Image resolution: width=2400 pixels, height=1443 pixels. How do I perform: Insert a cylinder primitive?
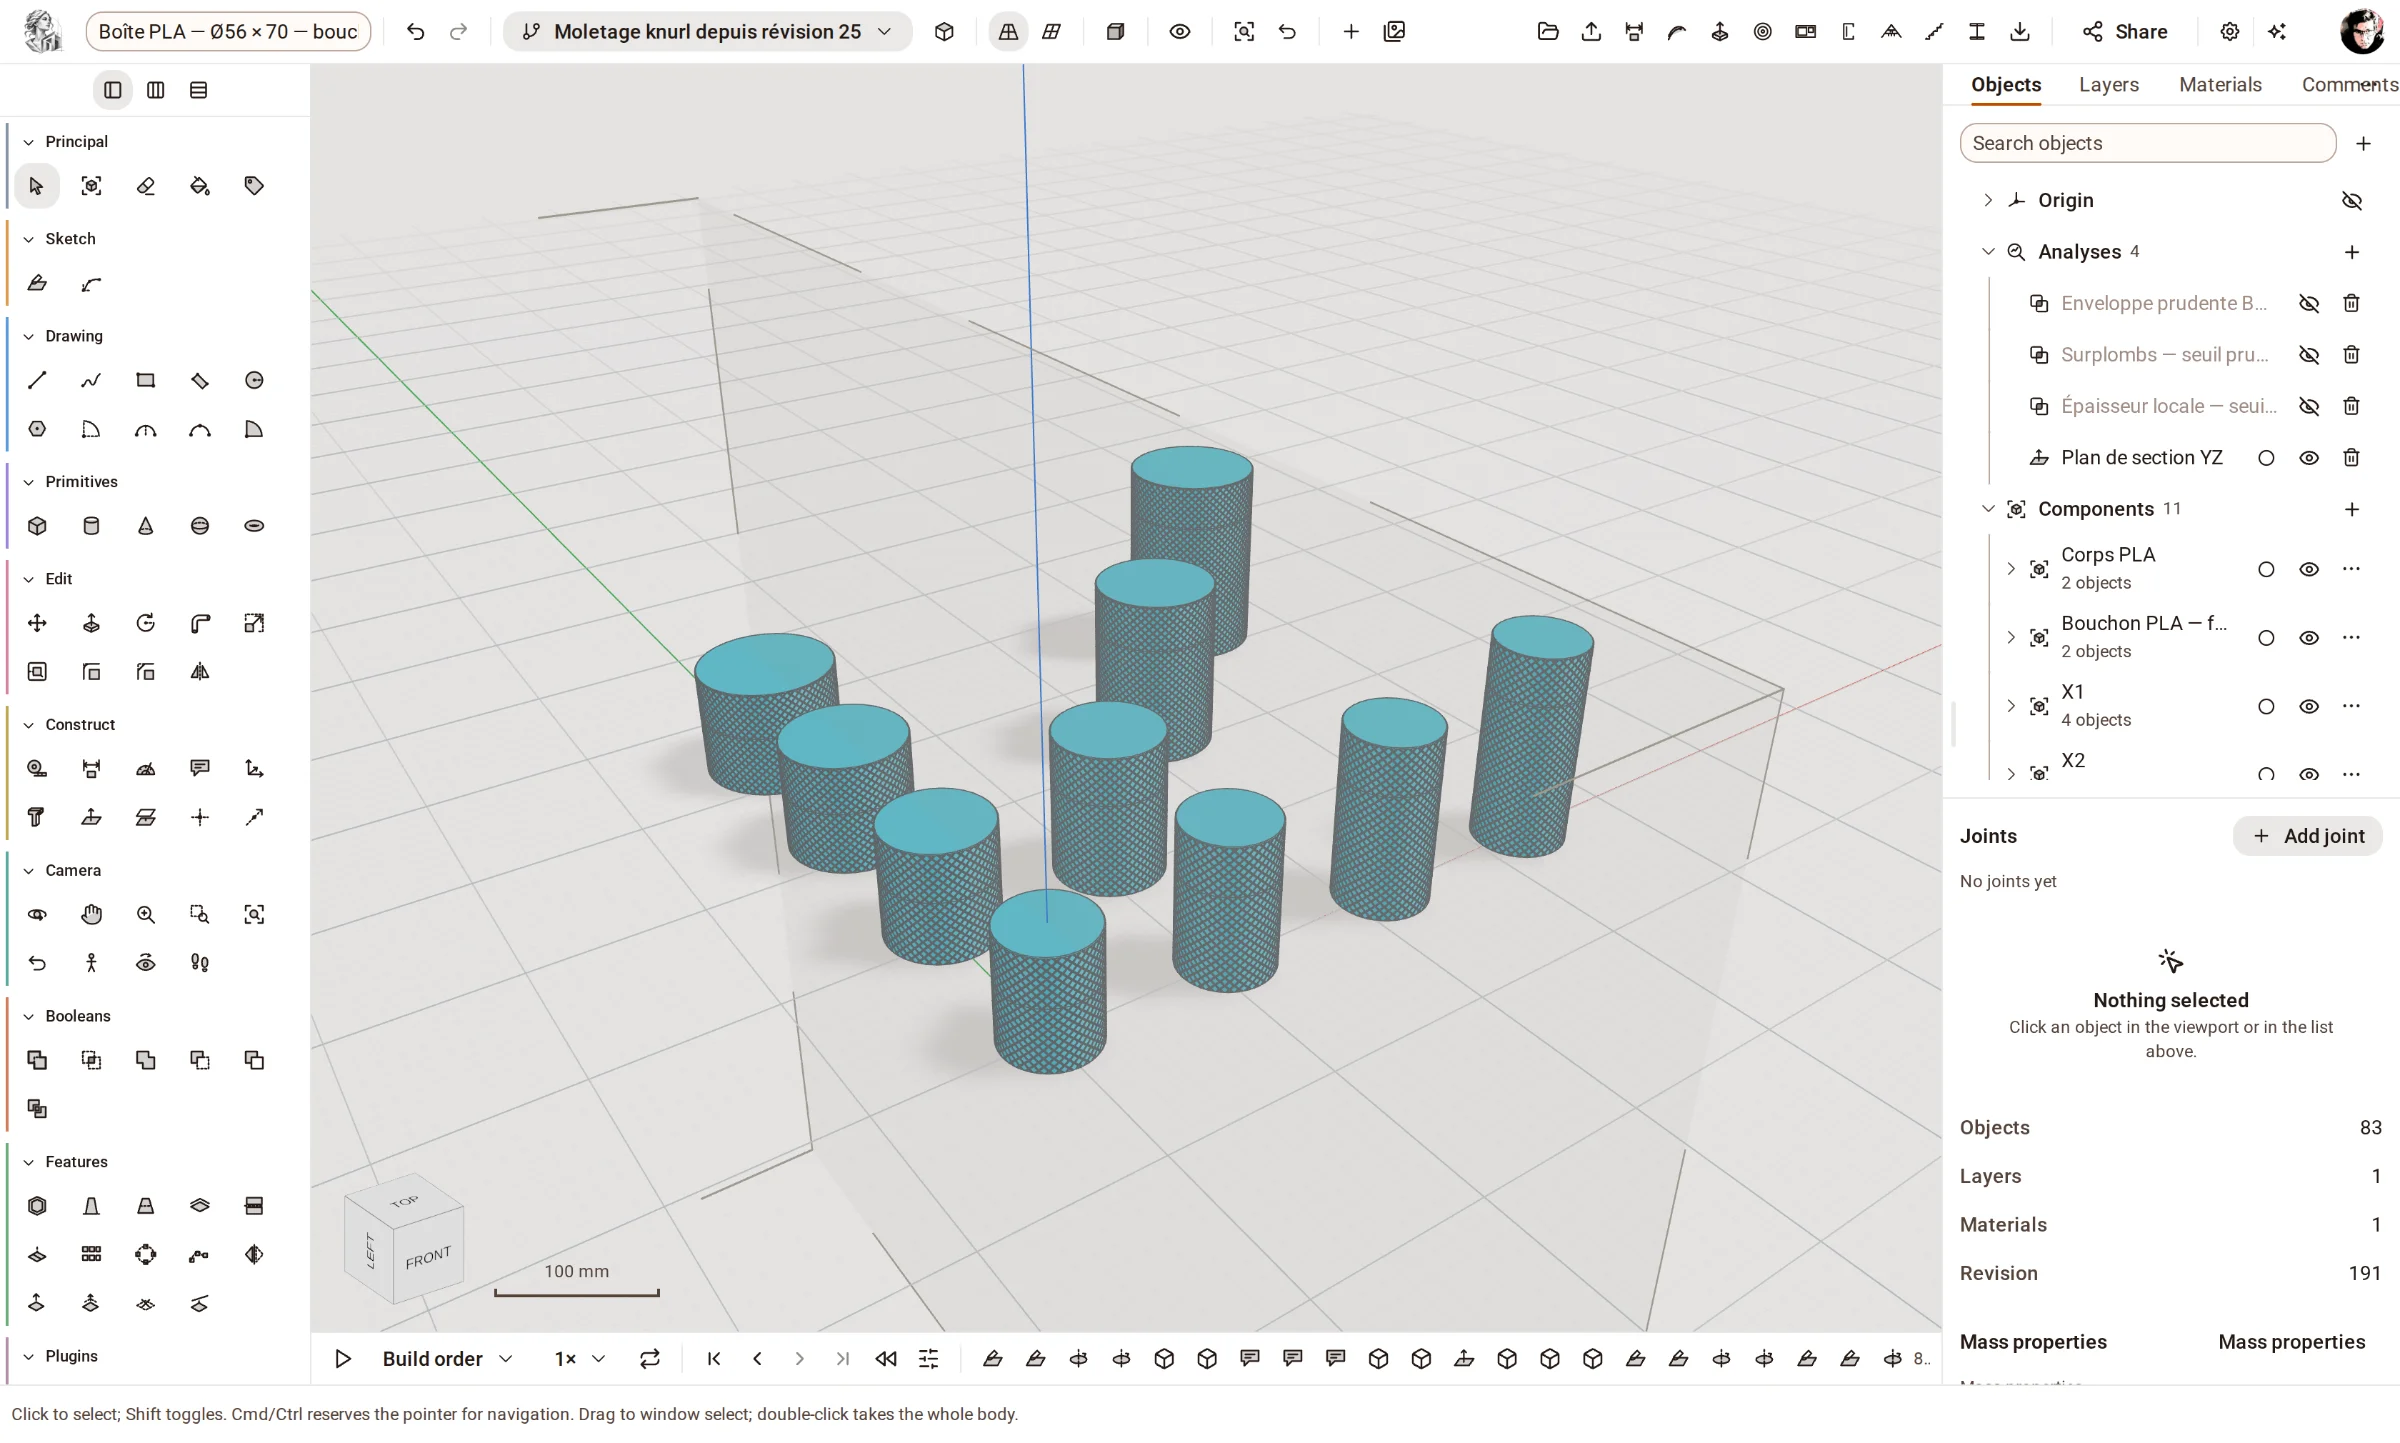click(91, 526)
